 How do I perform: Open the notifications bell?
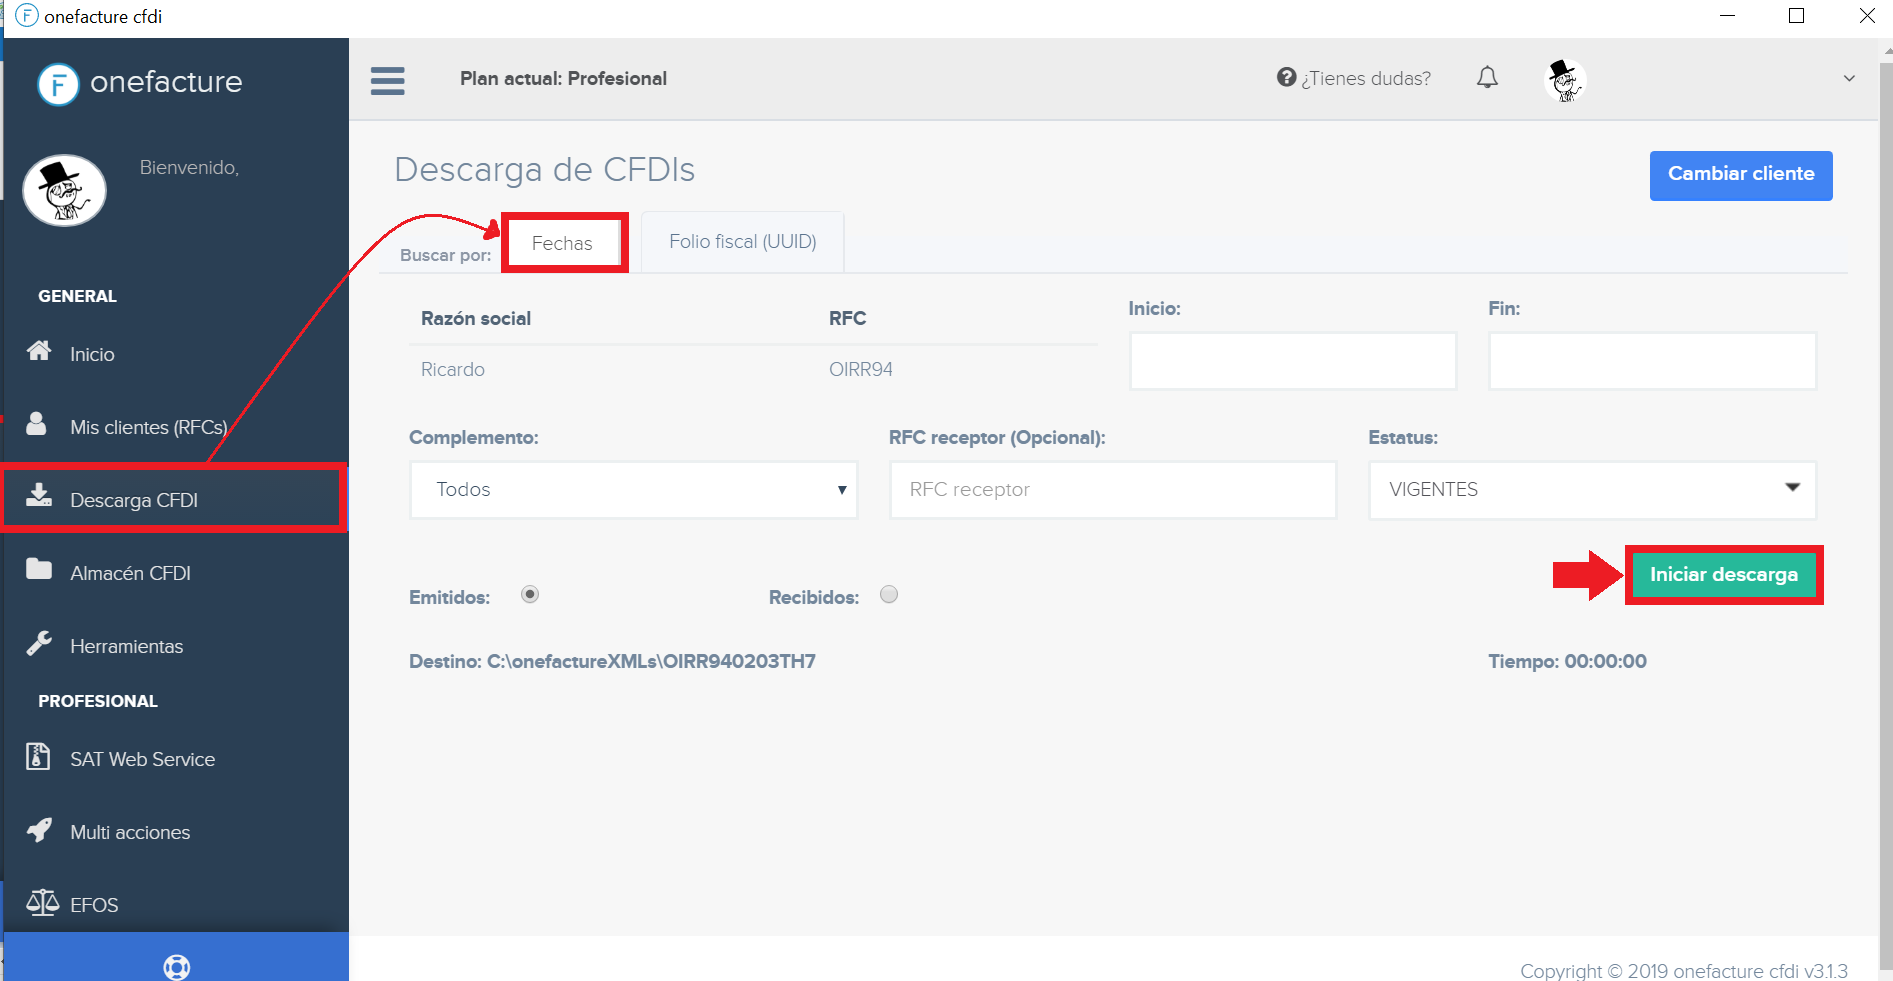coord(1488,77)
